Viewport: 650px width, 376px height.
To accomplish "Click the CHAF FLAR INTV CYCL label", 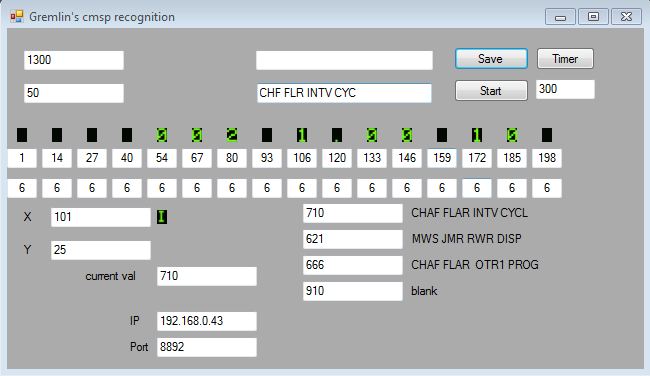I will point(469,213).
